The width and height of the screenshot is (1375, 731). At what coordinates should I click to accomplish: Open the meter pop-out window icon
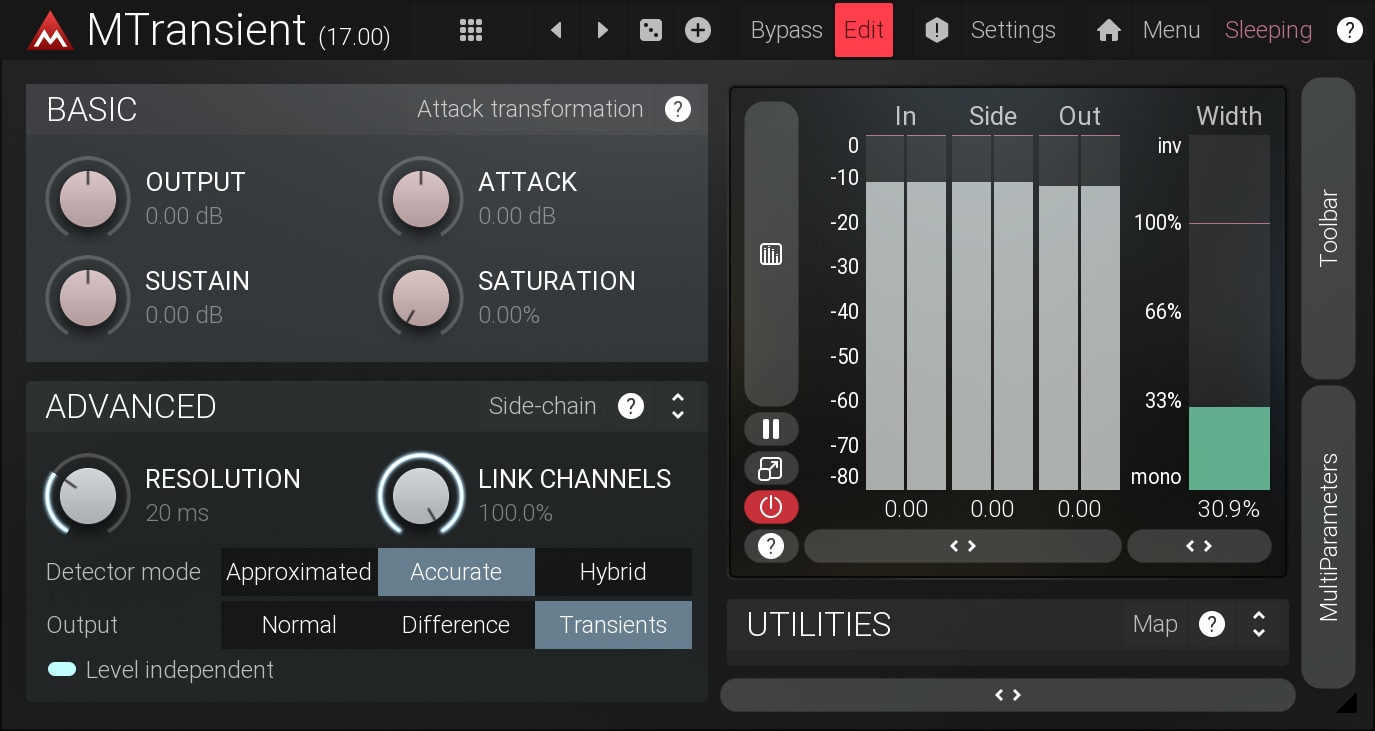[771, 468]
